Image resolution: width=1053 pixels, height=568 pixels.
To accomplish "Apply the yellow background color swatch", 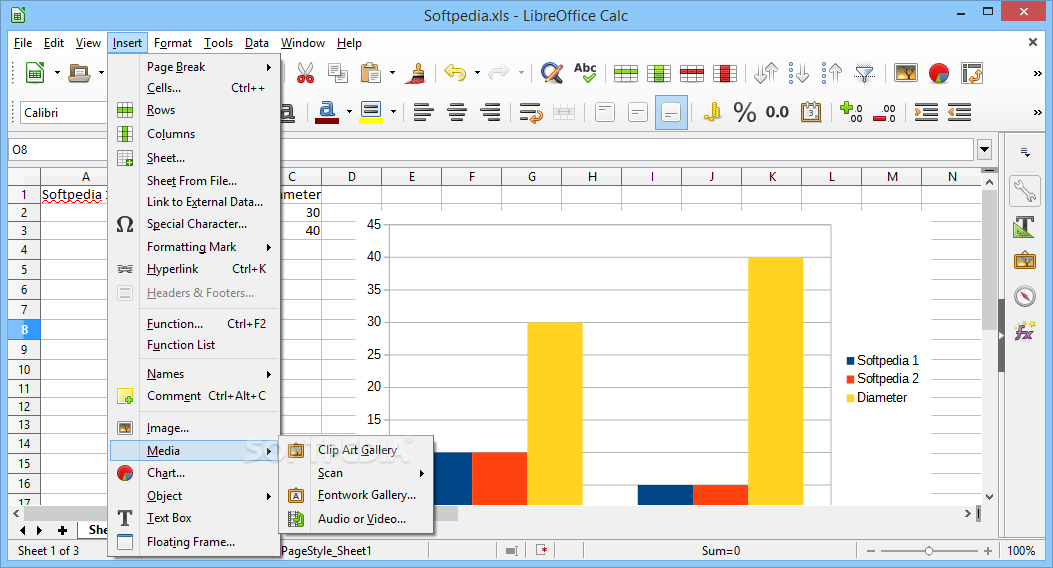I will tap(371, 121).
